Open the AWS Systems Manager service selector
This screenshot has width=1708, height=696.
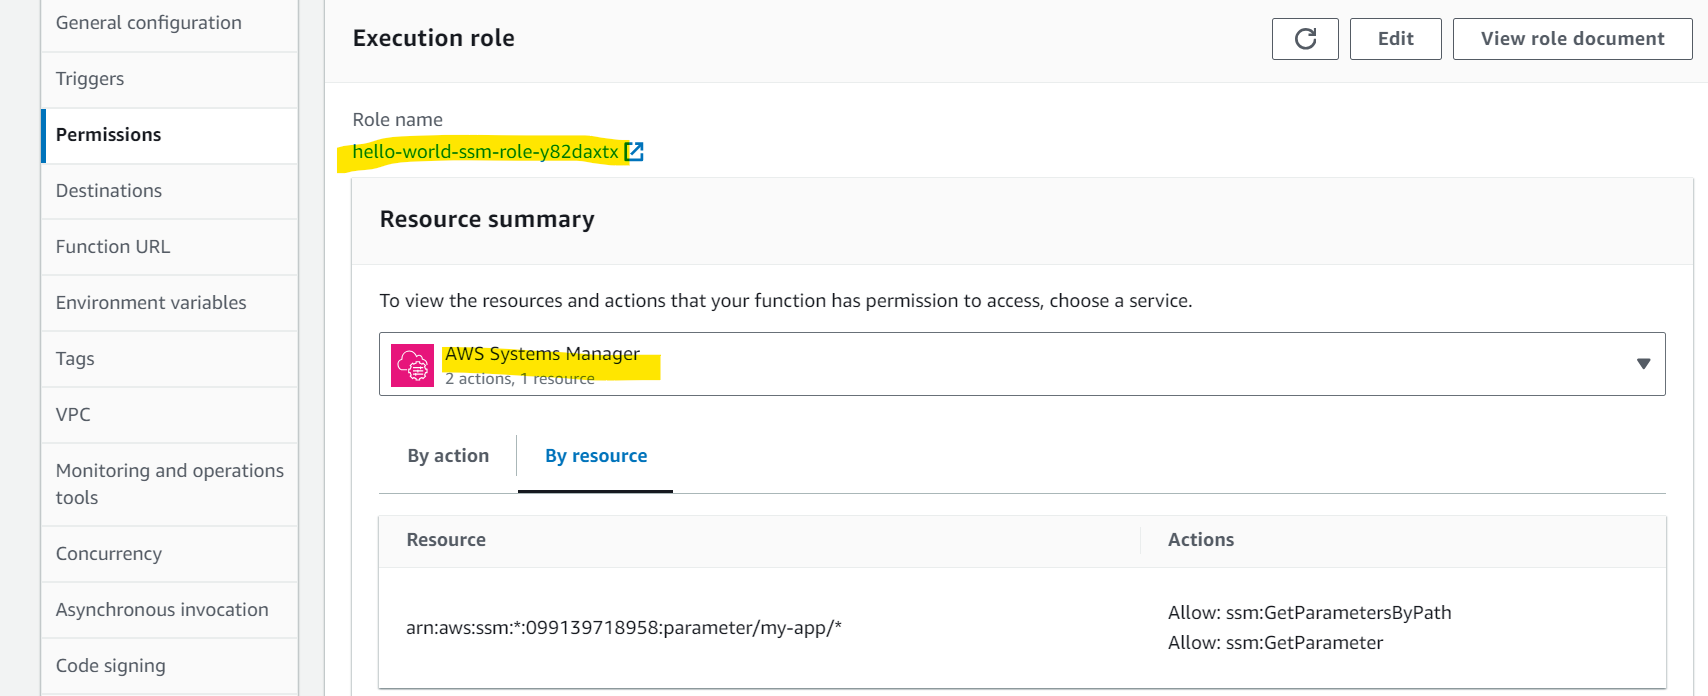click(x=1022, y=364)
